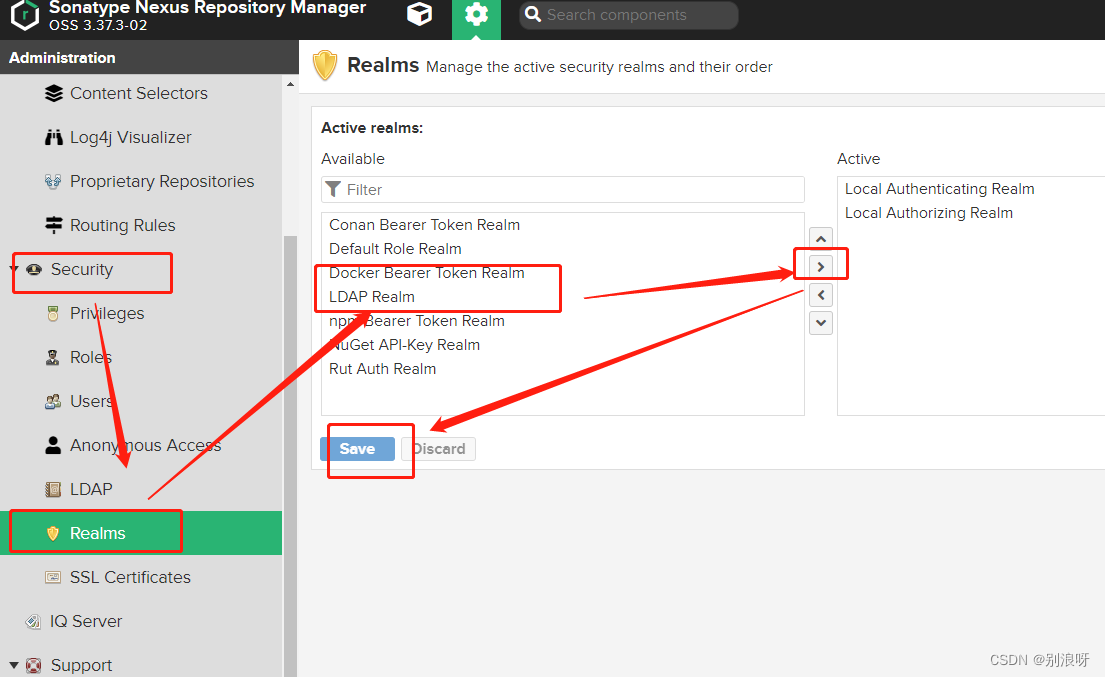Click the Filter funnel icon
The image size is (1105, 677).
333,190
